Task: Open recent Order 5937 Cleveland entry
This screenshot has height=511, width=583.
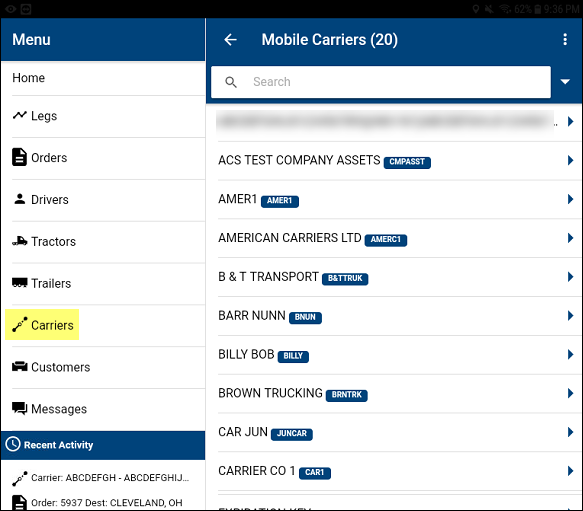Action: click(x=103, y=502)
